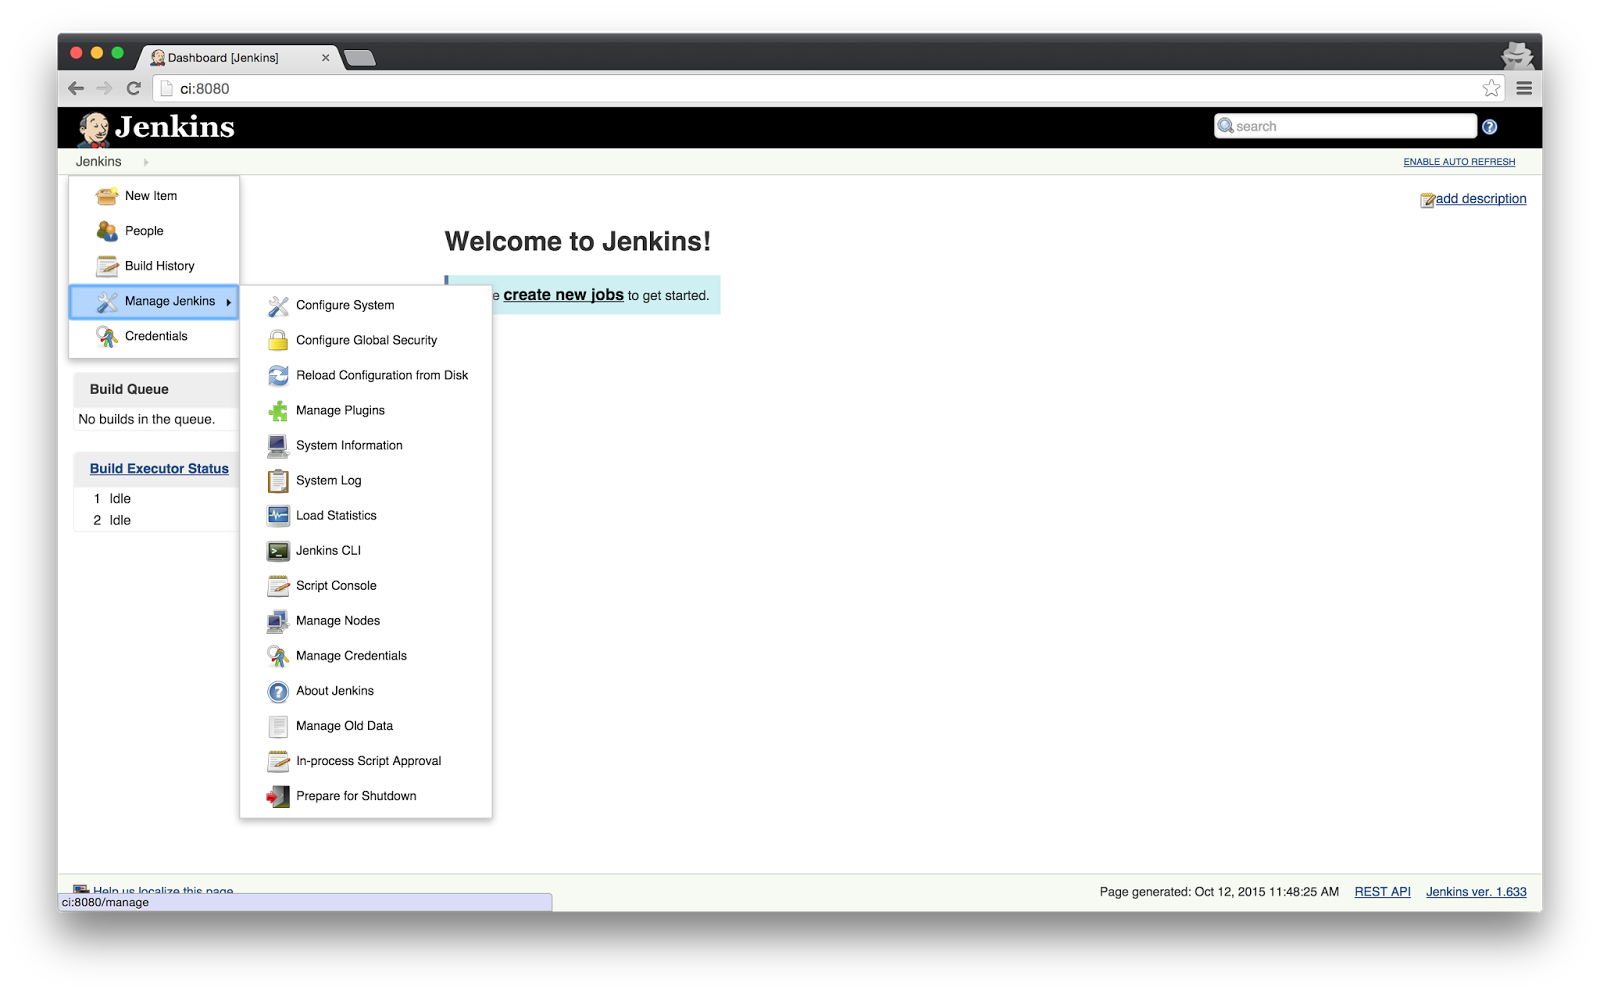This screenshot has width=1600, height=994.
Task: Select Script Console in the menu
Action: (336, 586)
